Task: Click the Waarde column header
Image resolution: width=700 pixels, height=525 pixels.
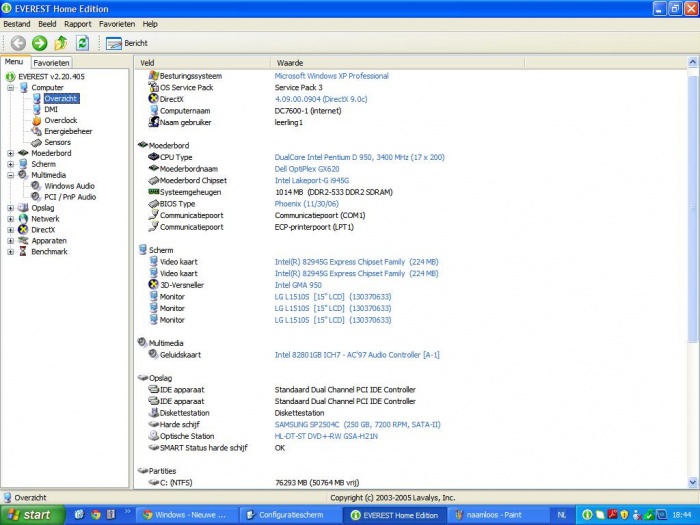Action: pos(397,63)
